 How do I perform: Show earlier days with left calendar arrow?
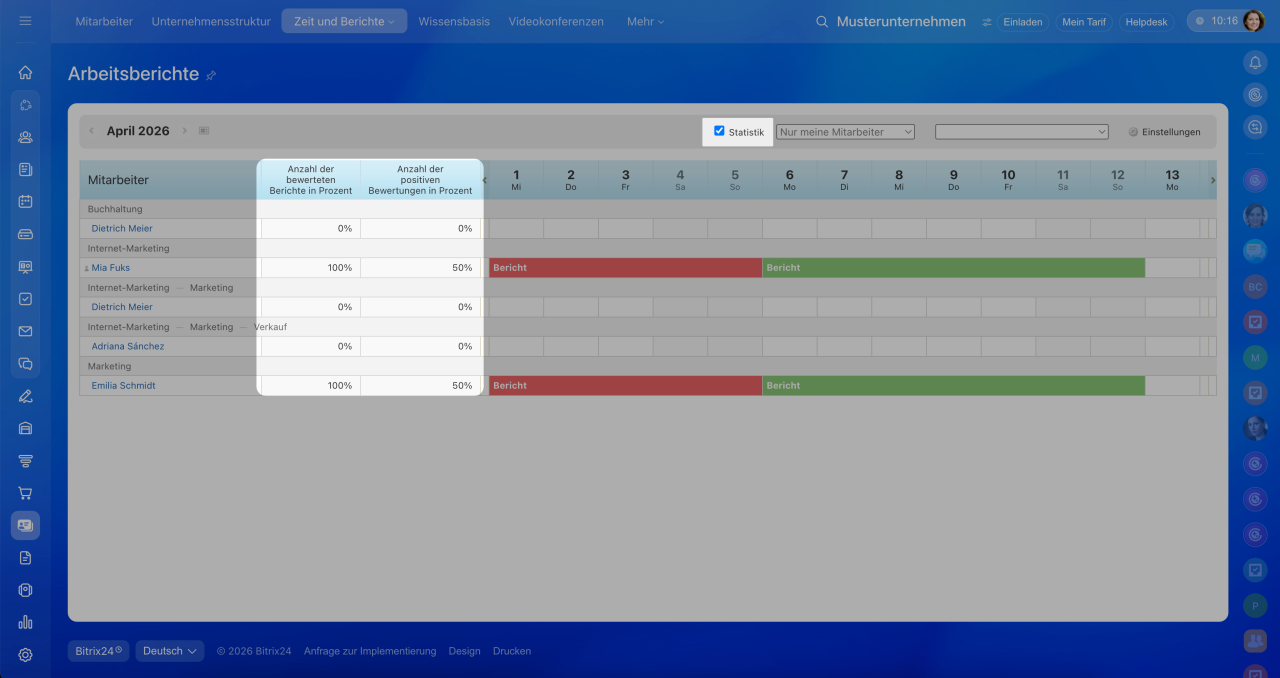485,180
